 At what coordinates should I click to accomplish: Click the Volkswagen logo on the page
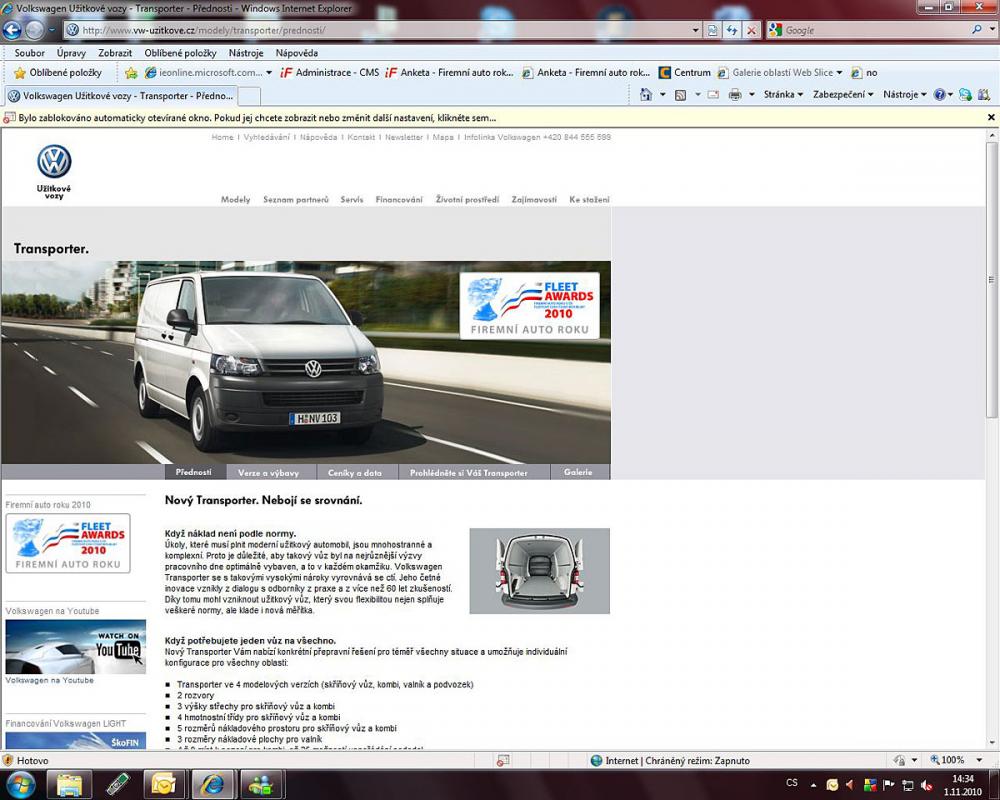click(54, 161)
